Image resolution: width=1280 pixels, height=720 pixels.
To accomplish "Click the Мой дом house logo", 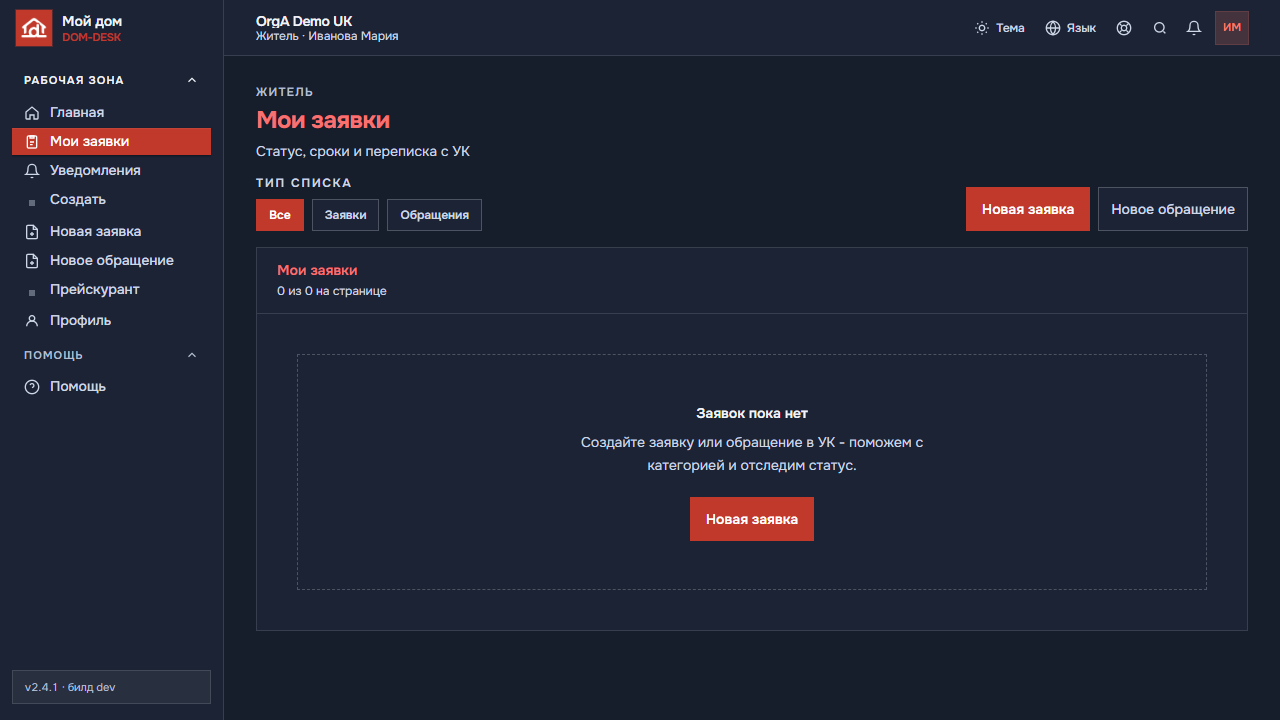I will (34, 28).
